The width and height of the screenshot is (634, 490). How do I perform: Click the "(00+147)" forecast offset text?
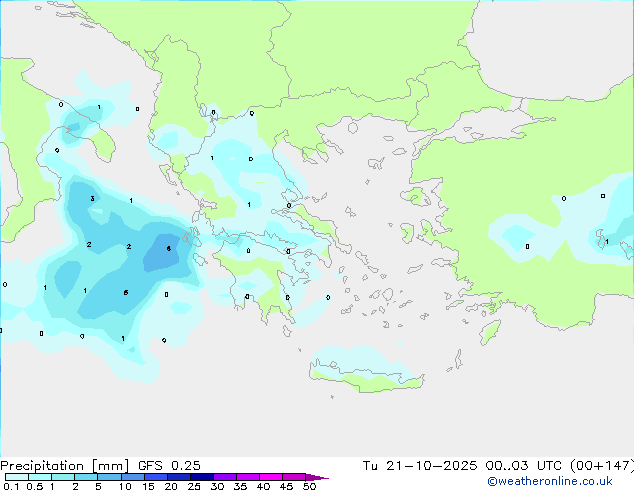click(x=602, y=466)
